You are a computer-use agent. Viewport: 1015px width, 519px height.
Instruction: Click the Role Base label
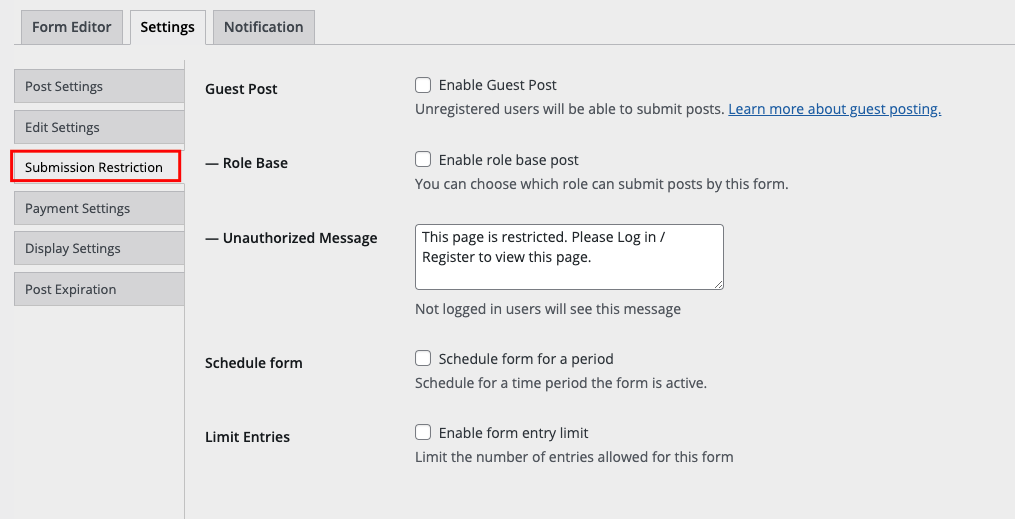tap(246, 163)
